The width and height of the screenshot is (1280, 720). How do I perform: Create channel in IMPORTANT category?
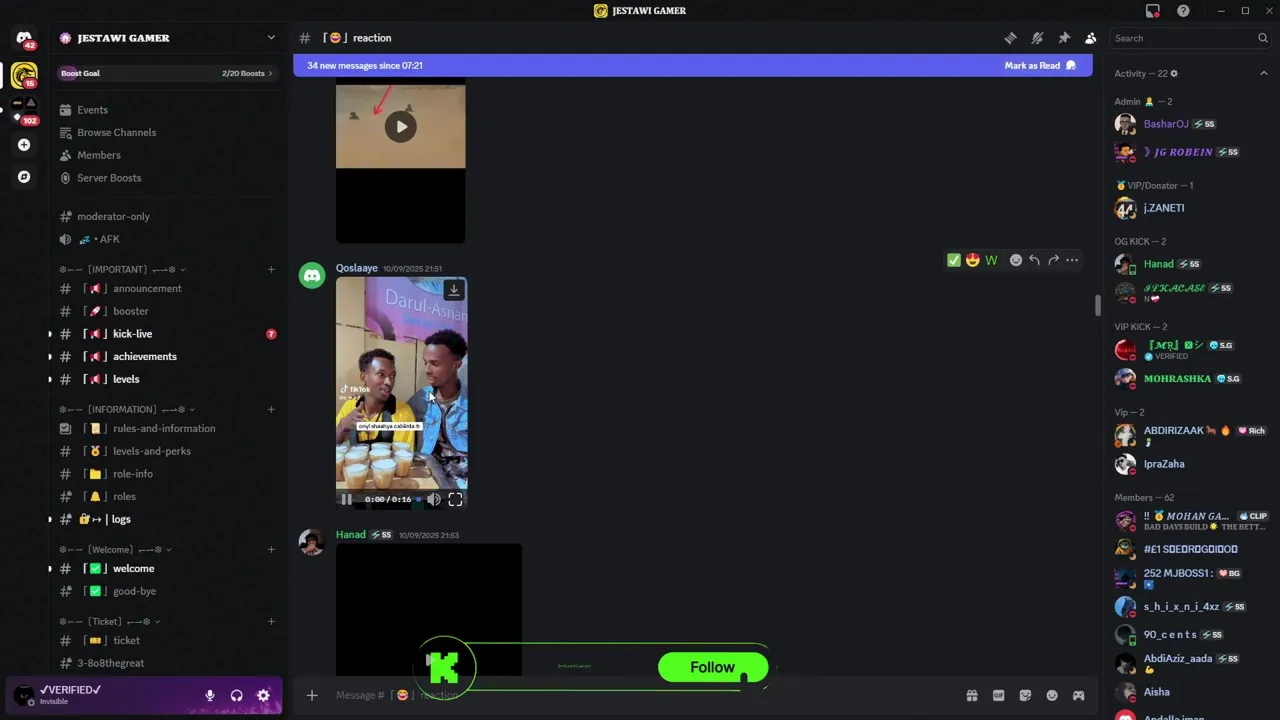[x=271, y=269]
